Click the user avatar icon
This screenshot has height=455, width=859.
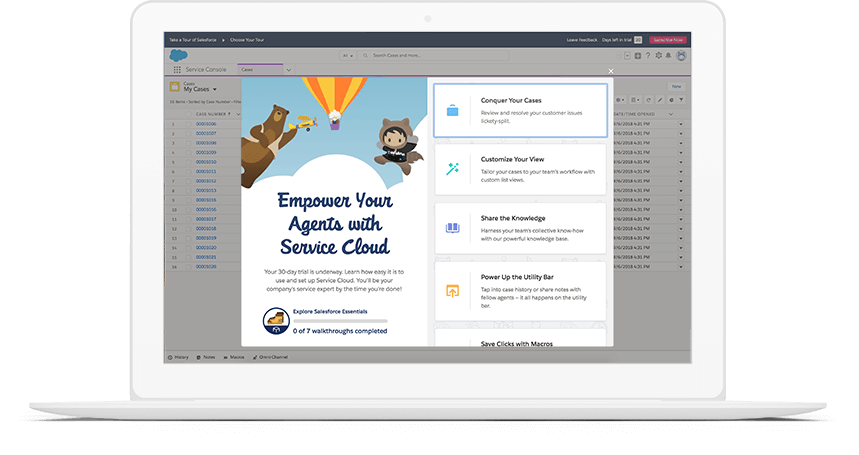coord(681,56)
